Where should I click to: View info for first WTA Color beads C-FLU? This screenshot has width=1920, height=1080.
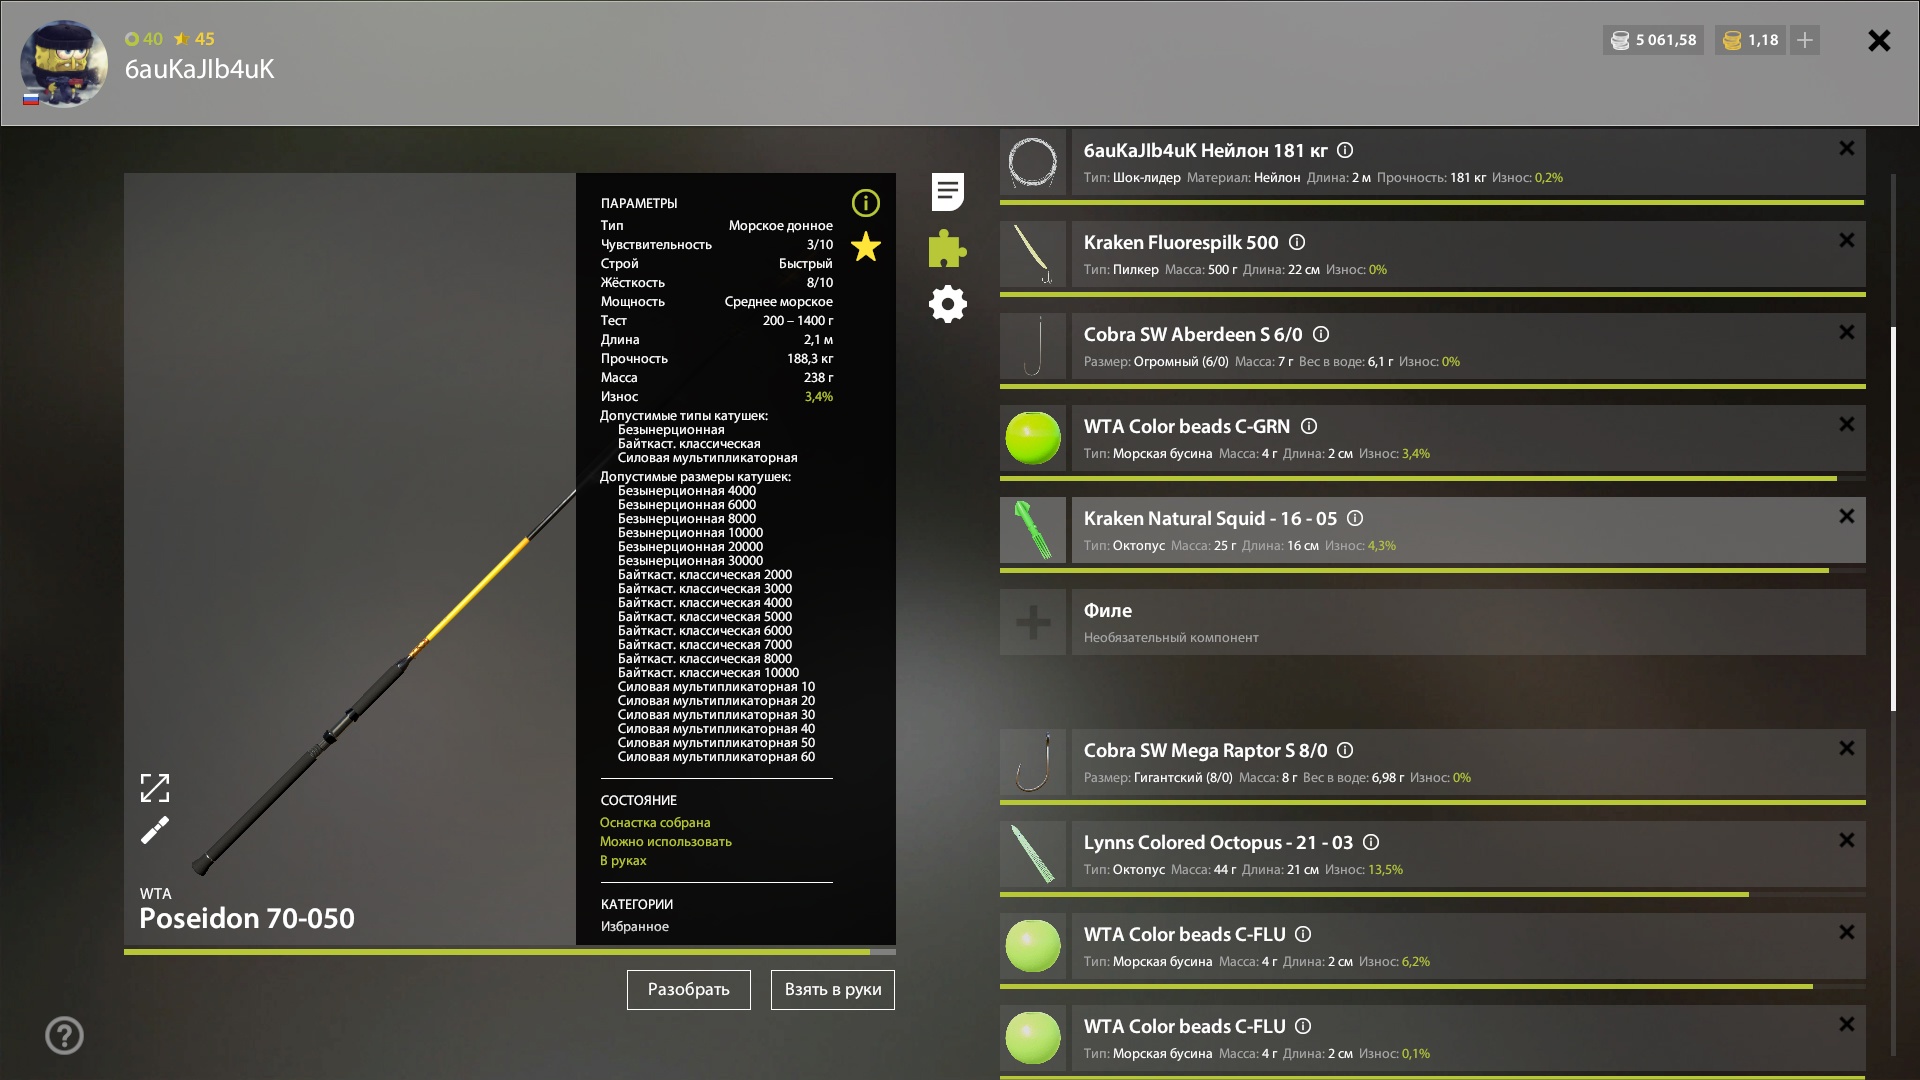tap(1303, 934)
